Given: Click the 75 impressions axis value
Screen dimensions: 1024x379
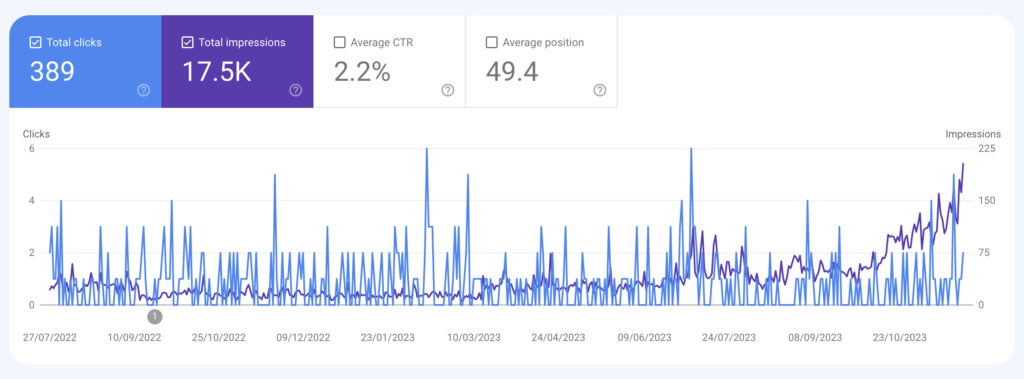Looking at the screenshot, I should coord(984,253).
